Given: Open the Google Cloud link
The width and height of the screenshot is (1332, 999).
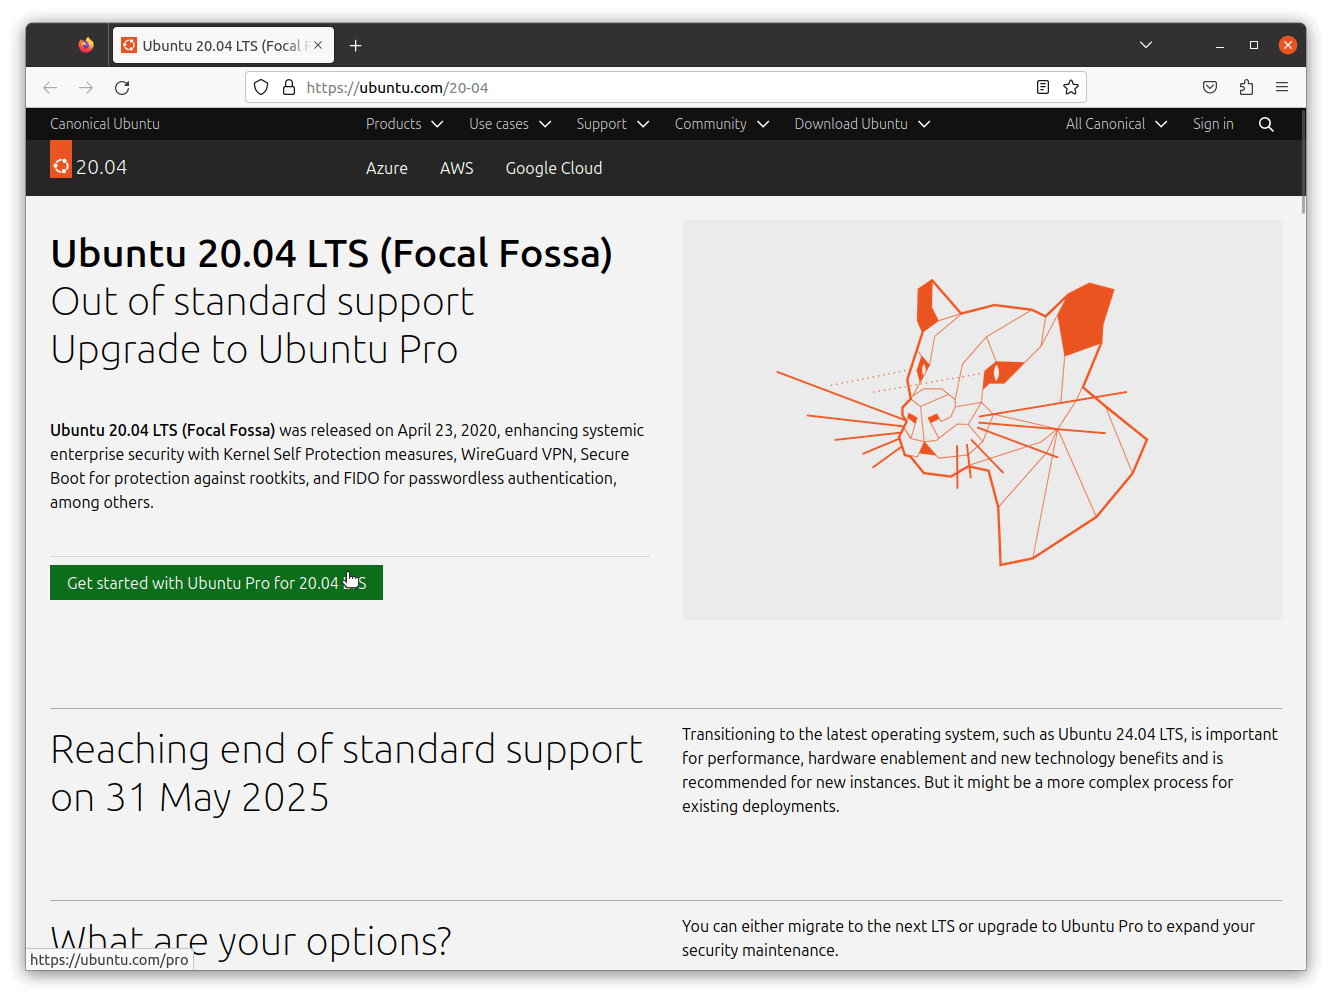Looking at the screenshot, I should pos(553,168).
